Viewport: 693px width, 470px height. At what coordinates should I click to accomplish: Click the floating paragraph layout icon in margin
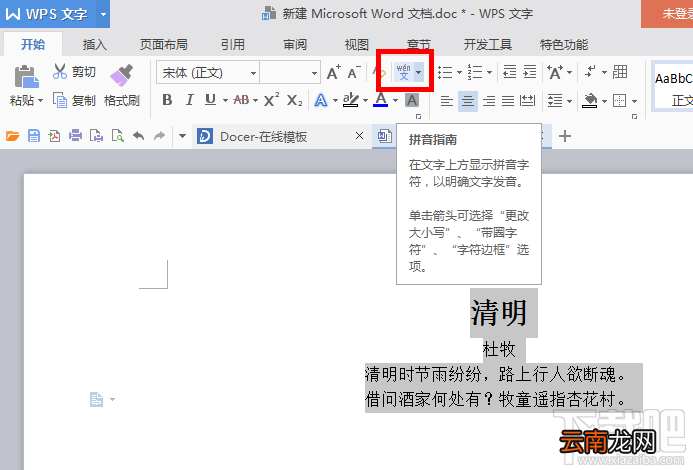(96, 399)
